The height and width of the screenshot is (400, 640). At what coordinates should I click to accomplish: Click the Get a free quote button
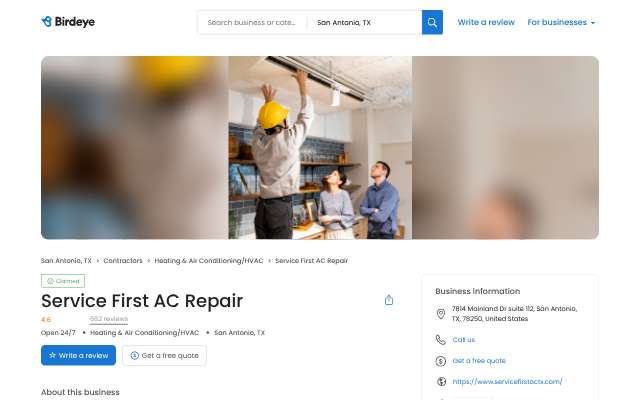pyautogui.click(x=164, y=356)
